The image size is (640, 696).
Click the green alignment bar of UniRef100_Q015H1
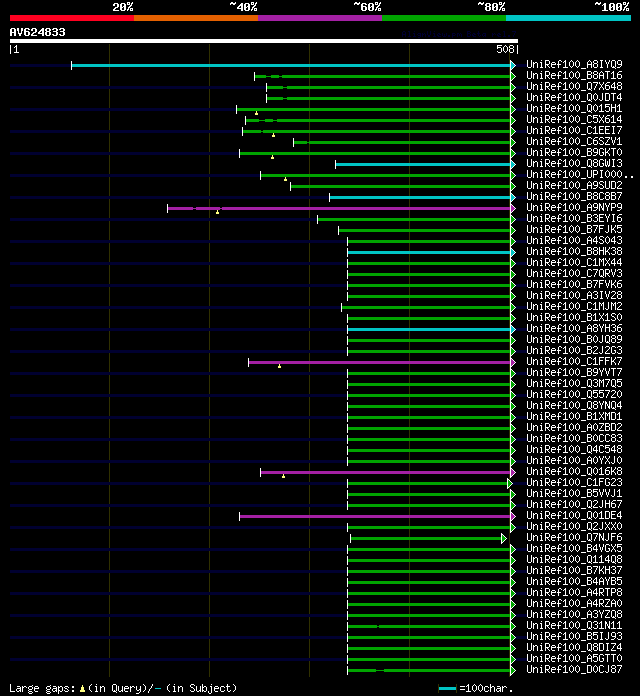point(373,109)
